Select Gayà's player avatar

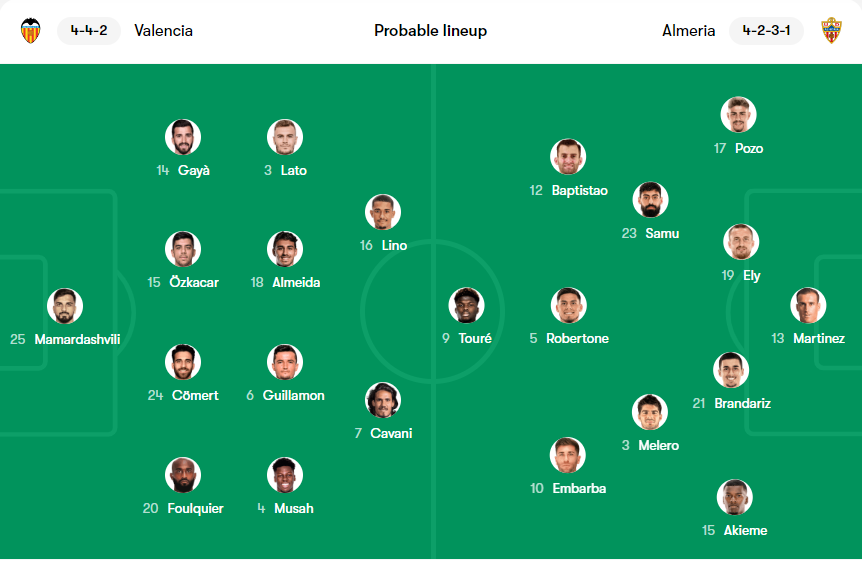183,137
